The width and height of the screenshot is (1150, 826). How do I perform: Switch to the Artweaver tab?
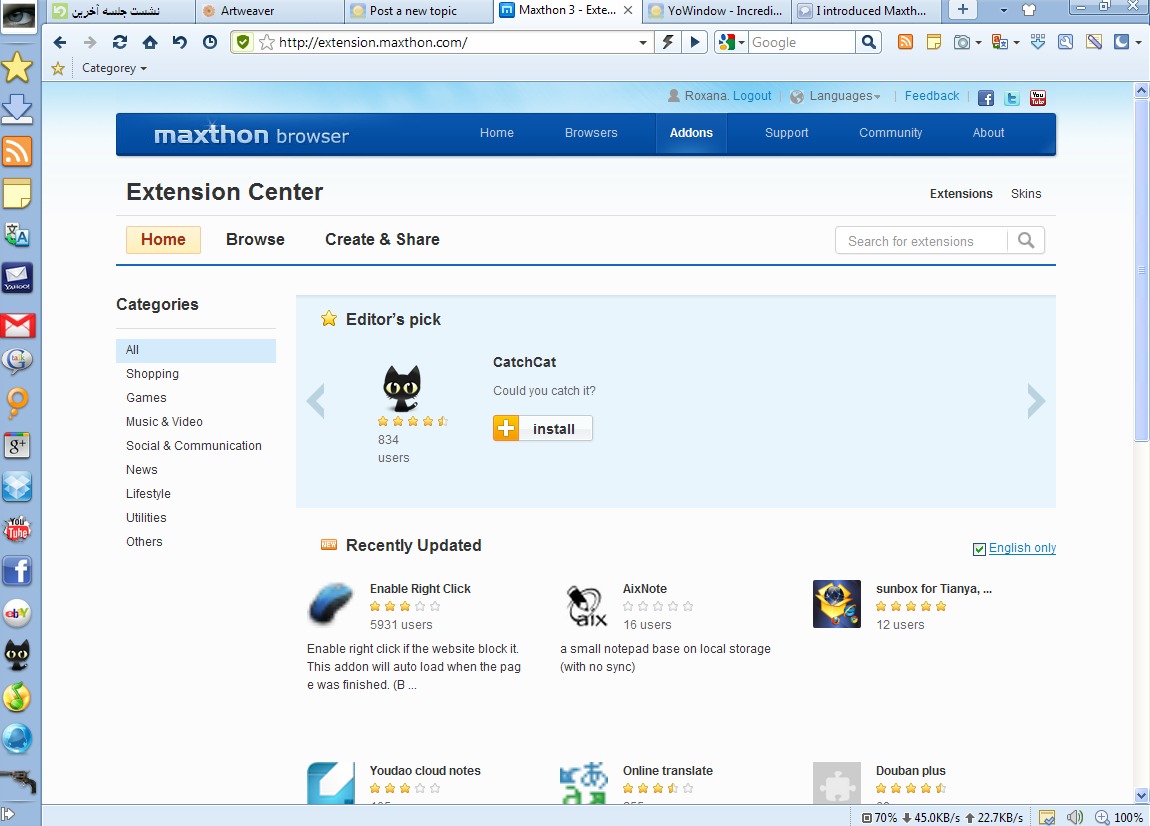point(269,11)
